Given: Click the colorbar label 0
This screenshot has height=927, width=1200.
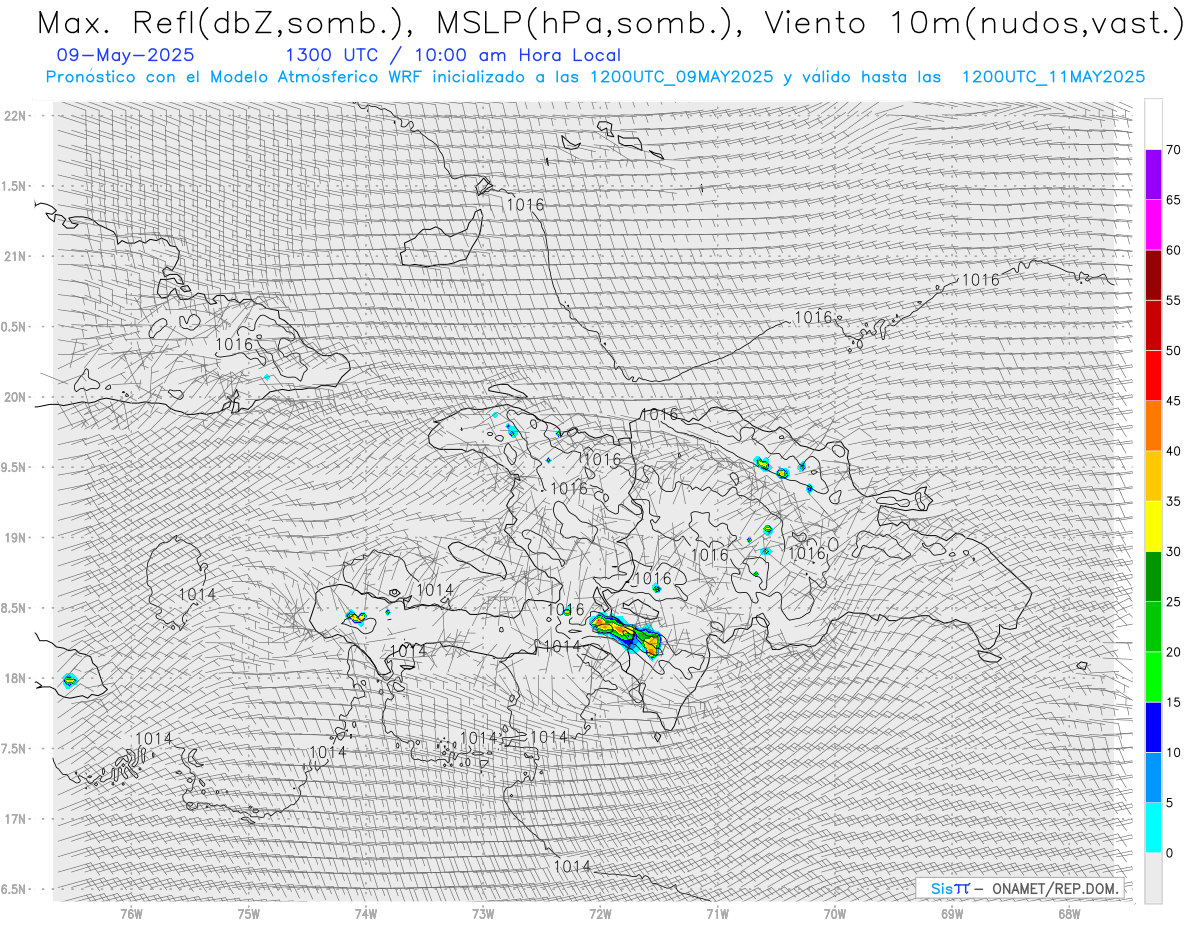Looking at the screenshot, I should [x=1169, y=852].
